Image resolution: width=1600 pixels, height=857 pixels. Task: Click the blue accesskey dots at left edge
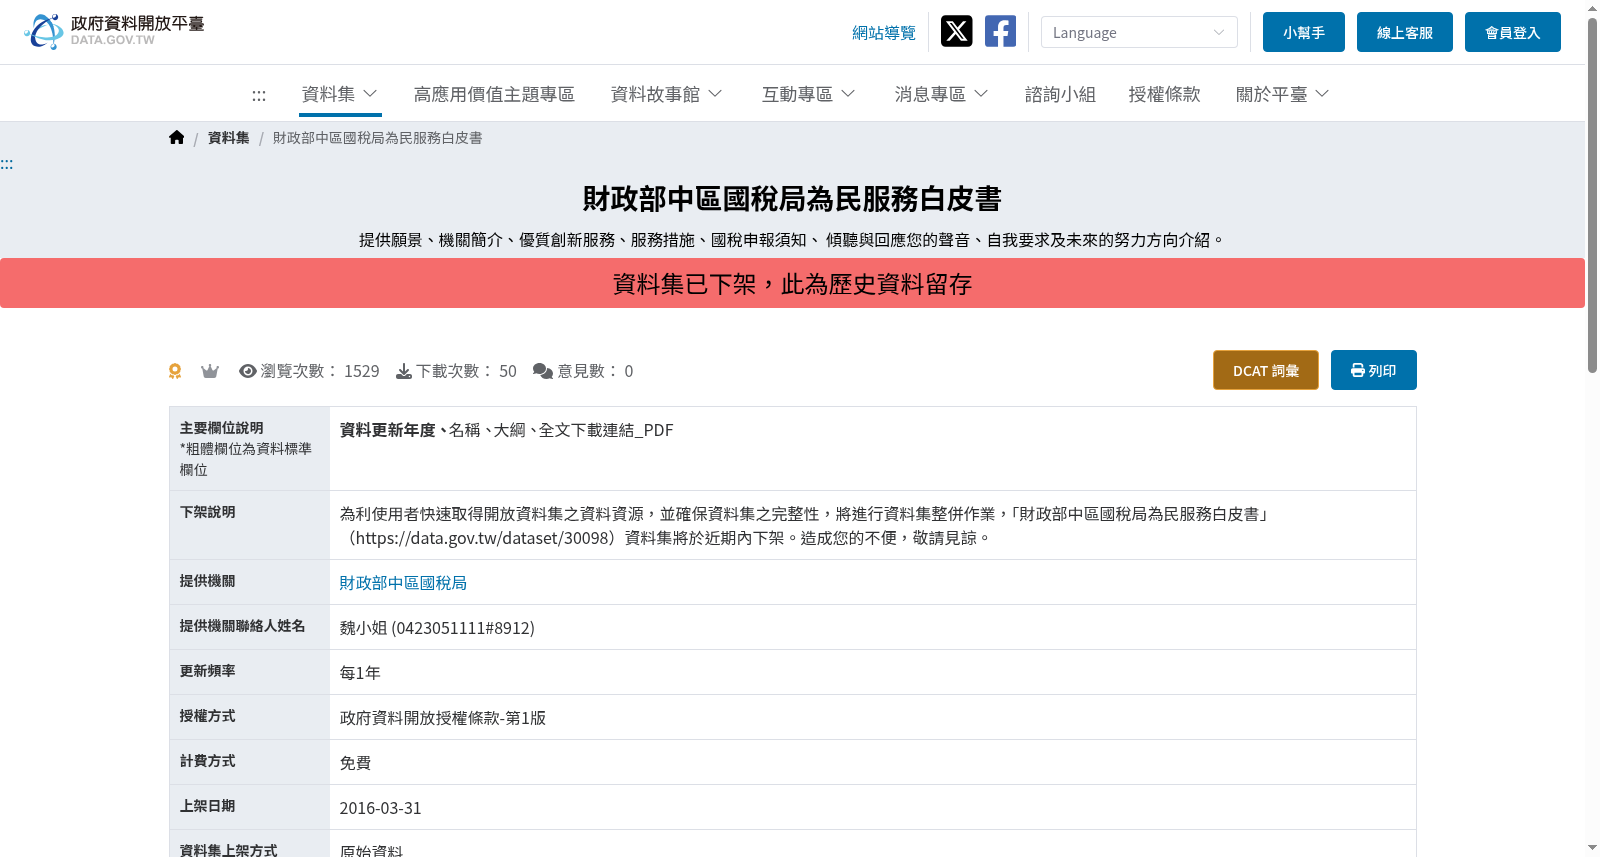[x=7, y=164]
